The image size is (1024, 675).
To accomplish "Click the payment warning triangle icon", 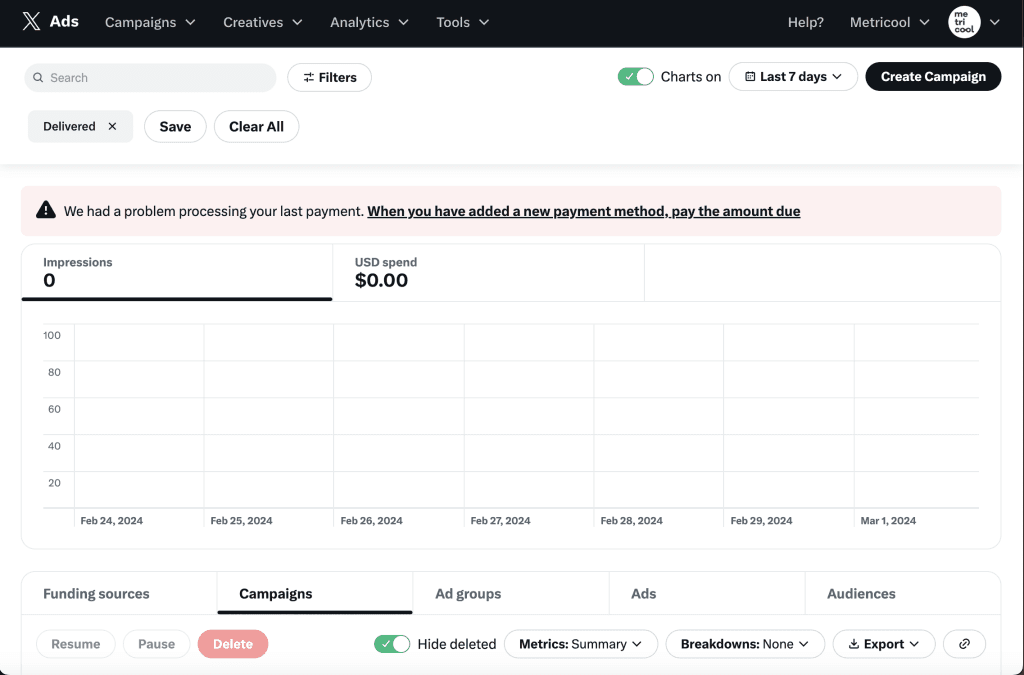I will coord(46,211).
